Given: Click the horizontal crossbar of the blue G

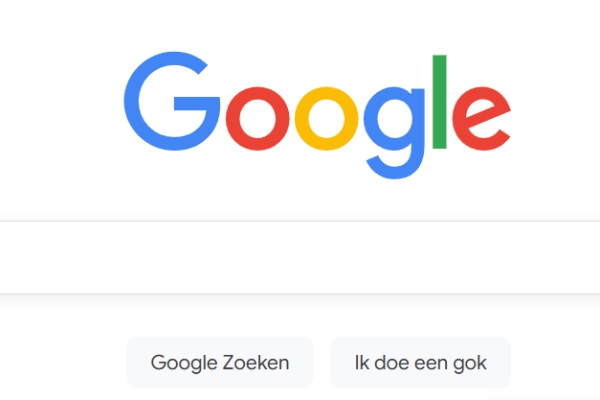Looking at the screenshot, I should pyautogui.click(x=196, y=103).
